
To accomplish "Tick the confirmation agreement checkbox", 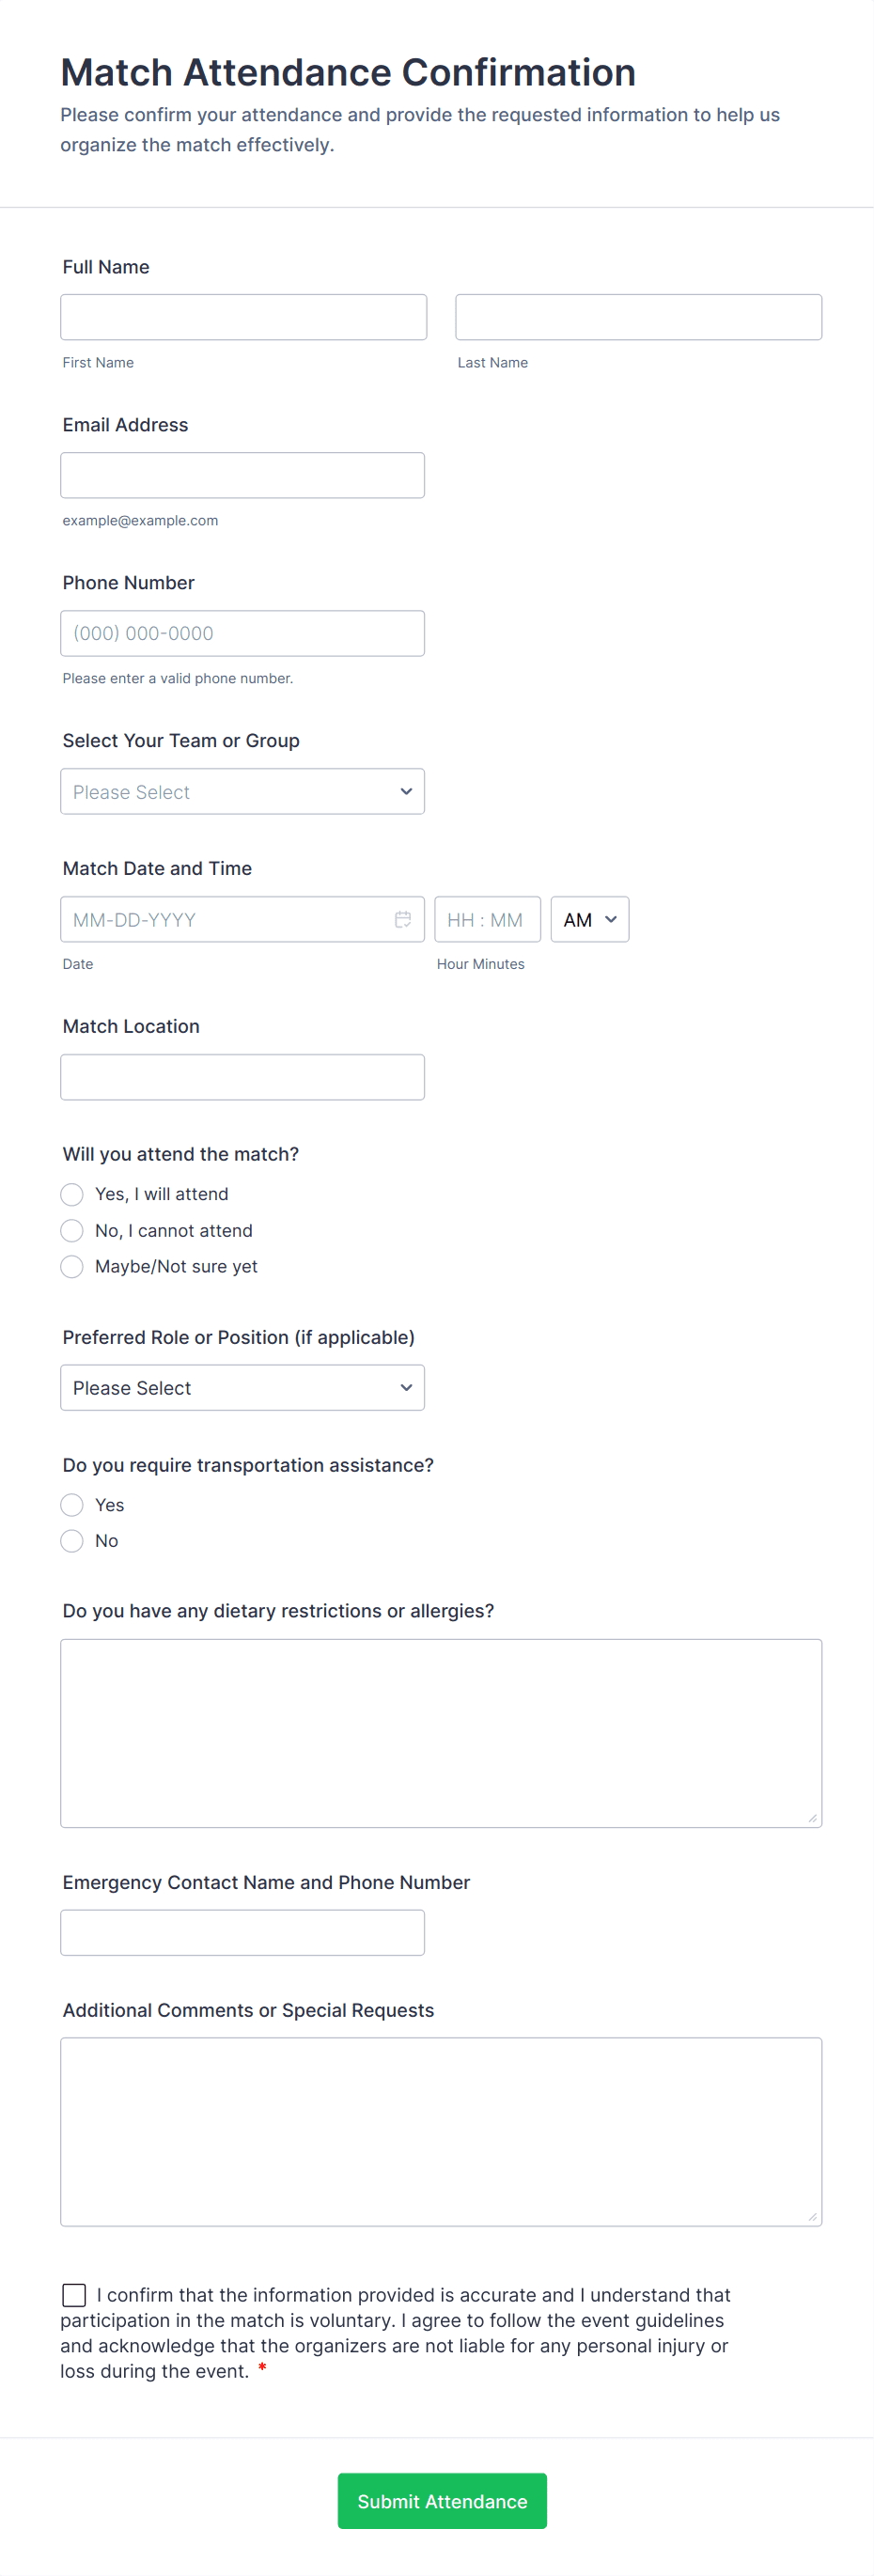I will 74,2294.
